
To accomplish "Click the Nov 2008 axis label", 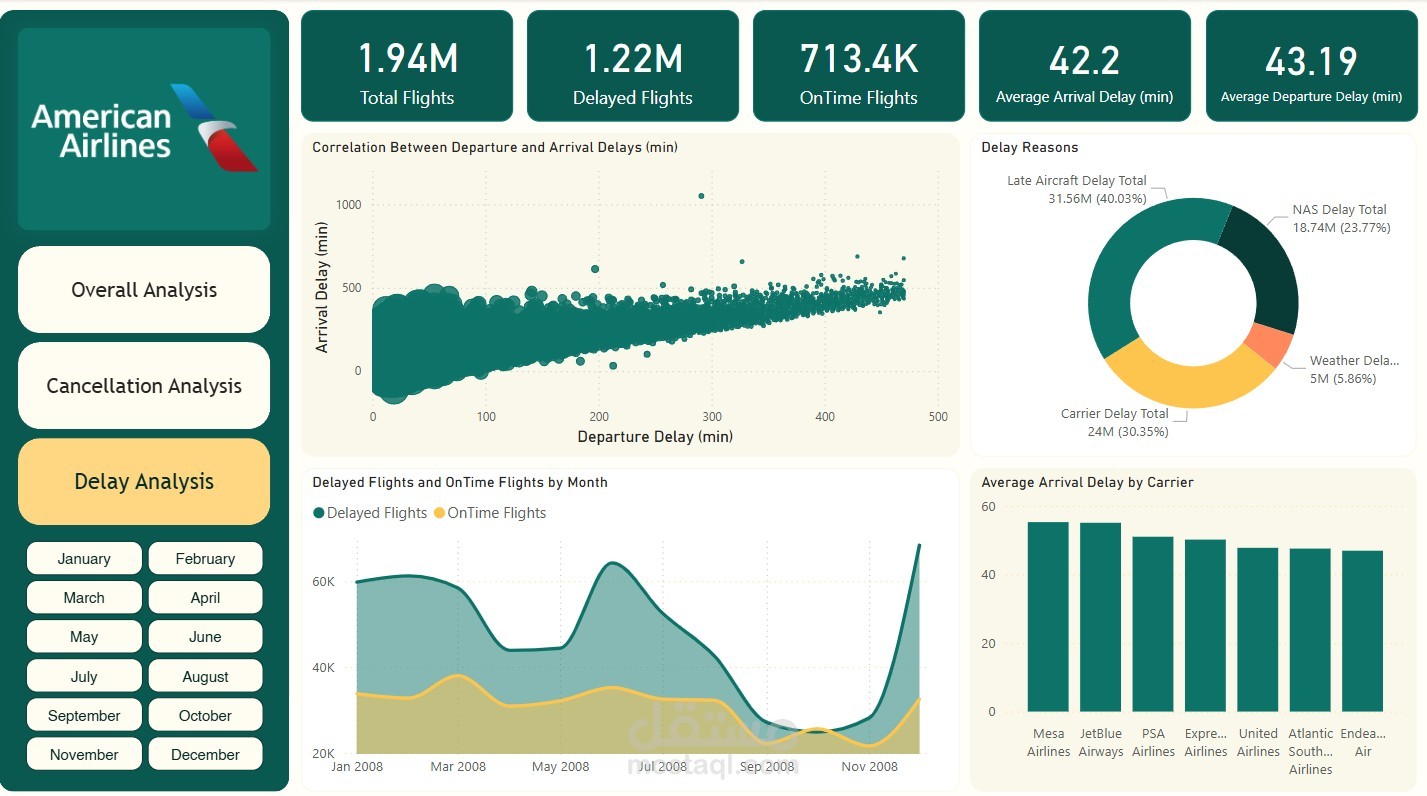I will [870, 767].
